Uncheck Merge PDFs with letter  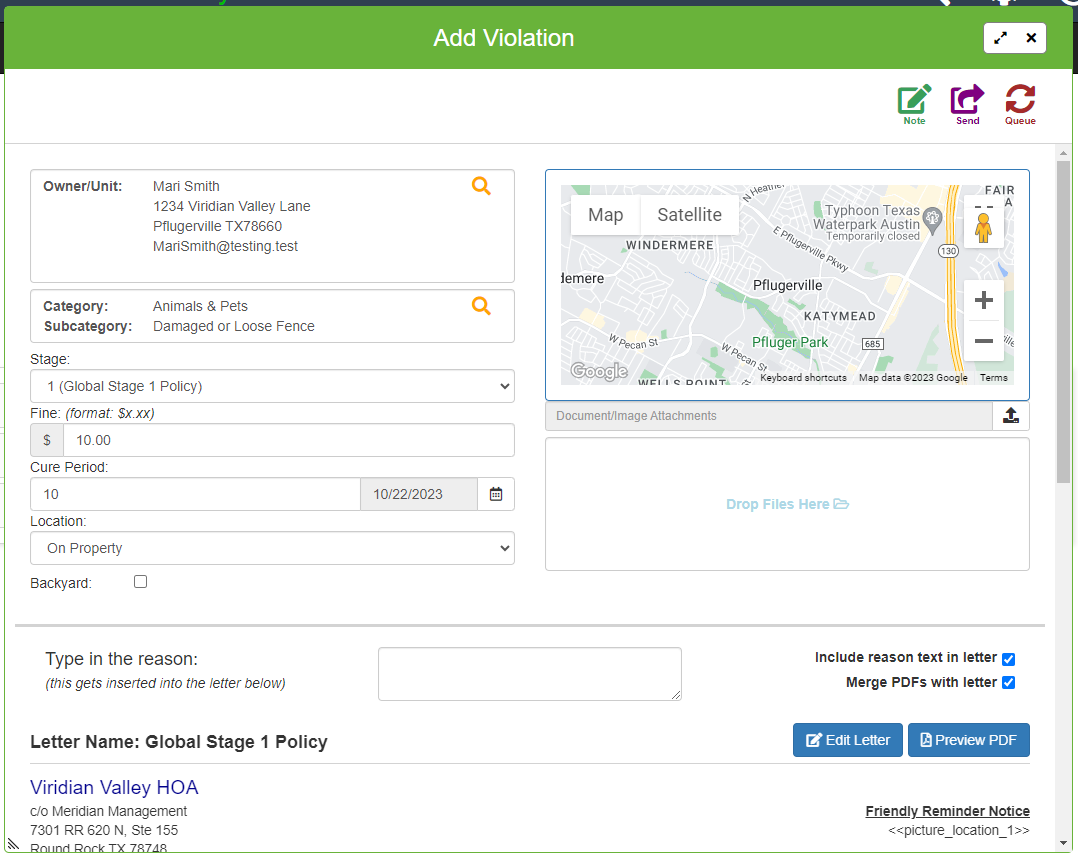[x=1009, y=682]
